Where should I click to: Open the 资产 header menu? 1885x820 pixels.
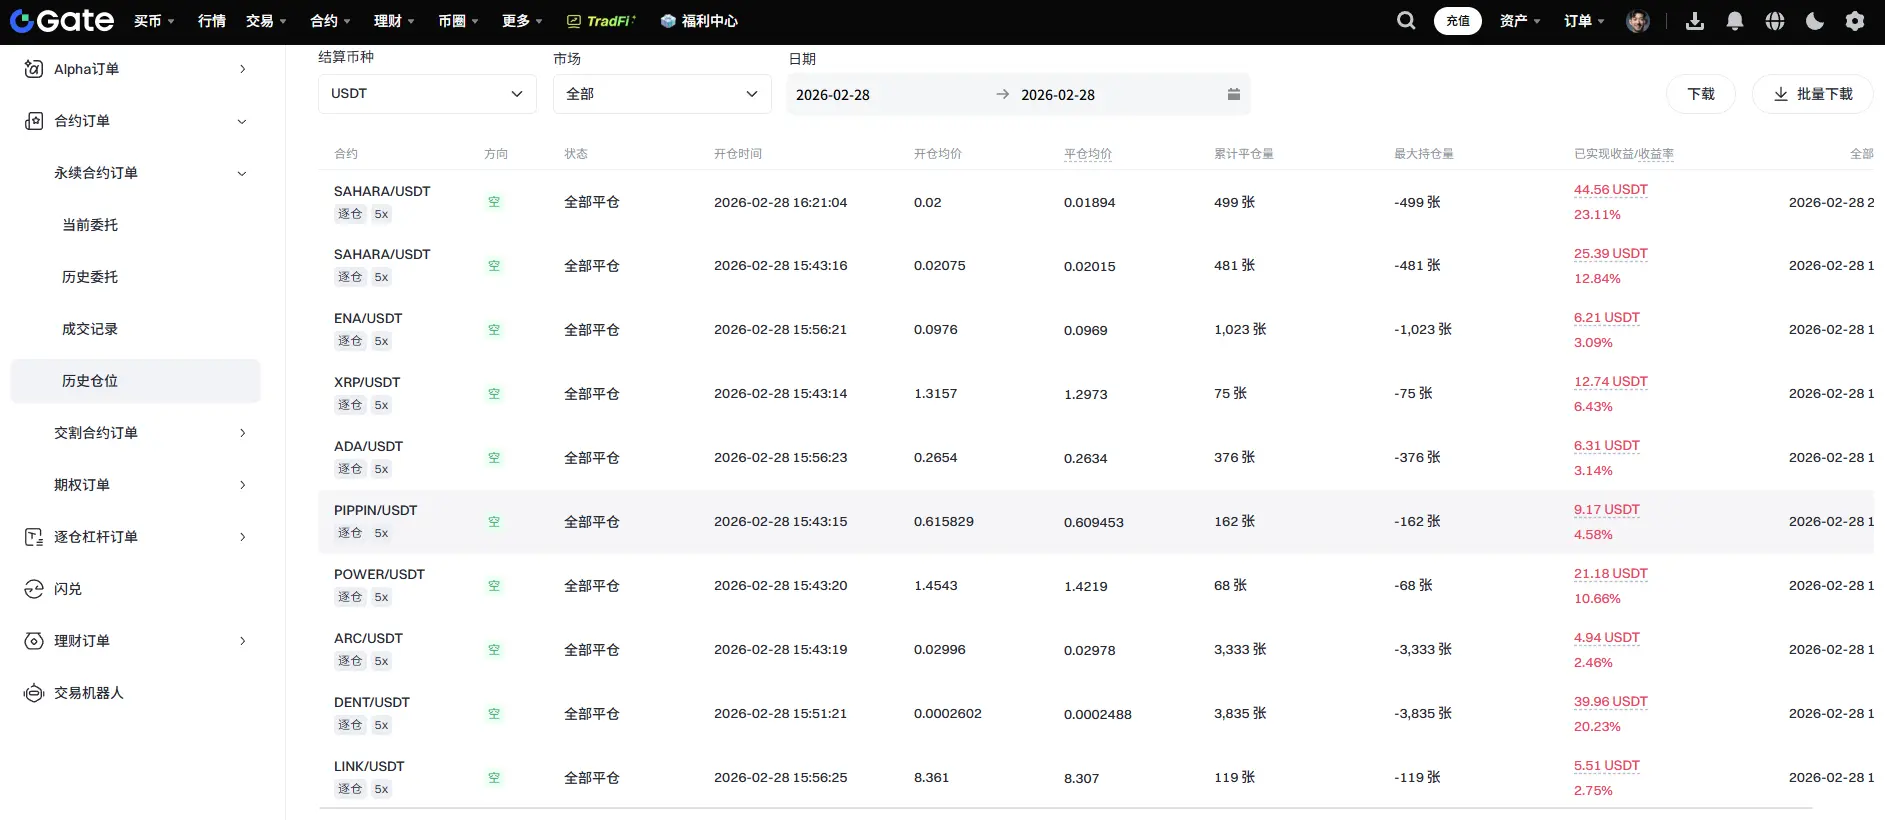tap(1520, 21)
